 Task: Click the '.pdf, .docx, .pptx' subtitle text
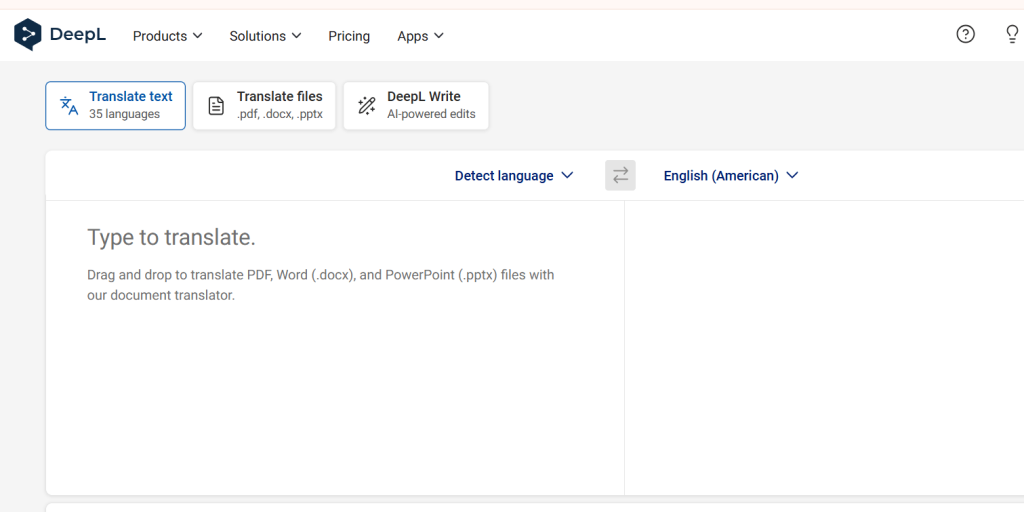pyautogui.click(x=280, y=114)
